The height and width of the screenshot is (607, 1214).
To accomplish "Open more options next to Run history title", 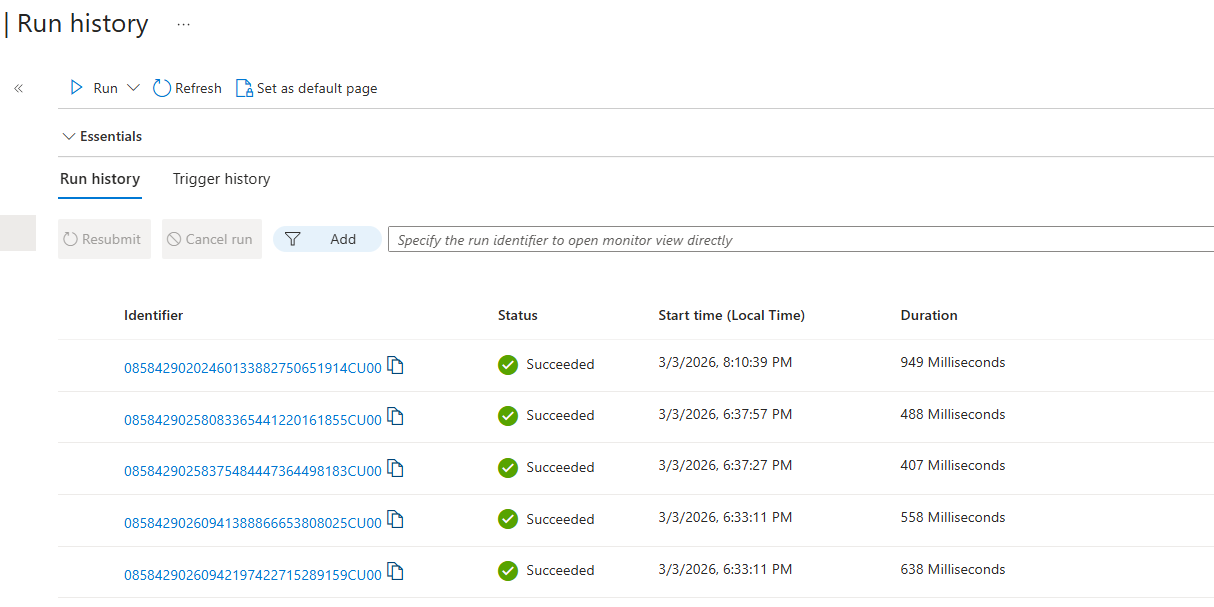I will (182, 22).
